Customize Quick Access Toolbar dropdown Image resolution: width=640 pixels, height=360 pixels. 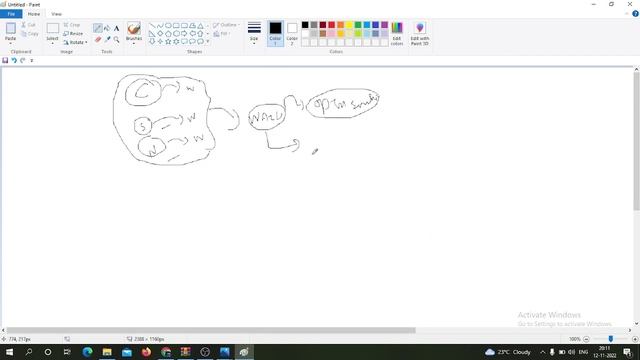pos(32,60)
